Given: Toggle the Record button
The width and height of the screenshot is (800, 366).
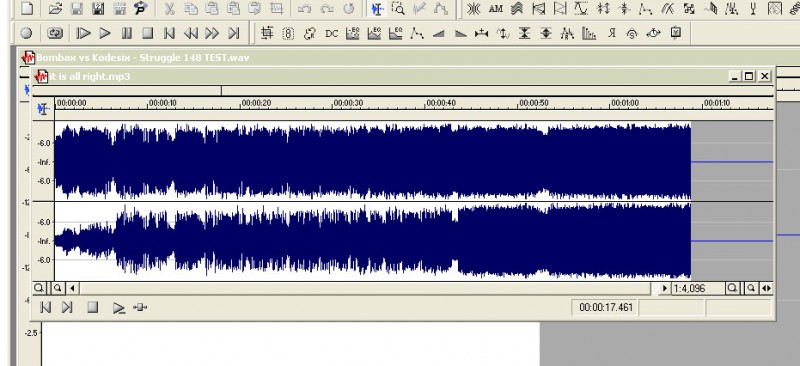Looking at the screenshot, I should point(26,34).
